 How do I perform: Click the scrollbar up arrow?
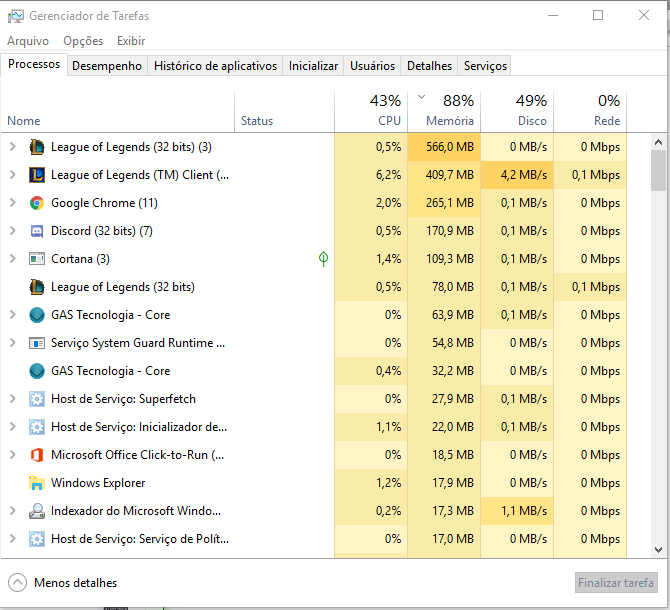(658, 142)
